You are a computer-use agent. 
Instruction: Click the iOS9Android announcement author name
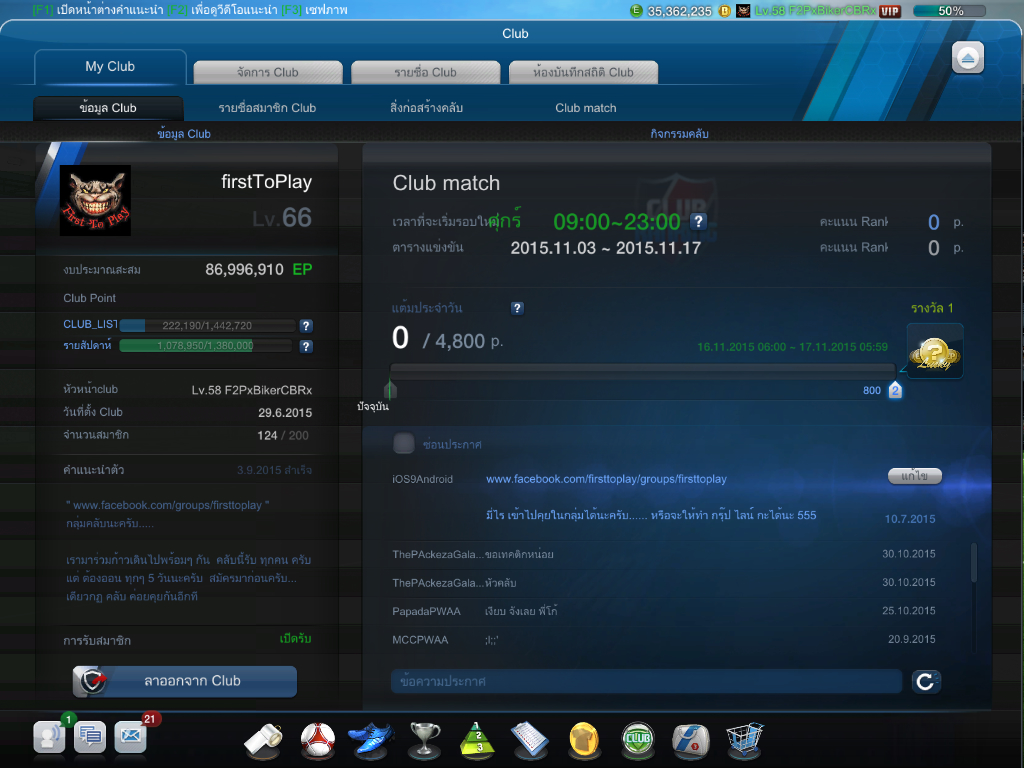coord(423,479)
